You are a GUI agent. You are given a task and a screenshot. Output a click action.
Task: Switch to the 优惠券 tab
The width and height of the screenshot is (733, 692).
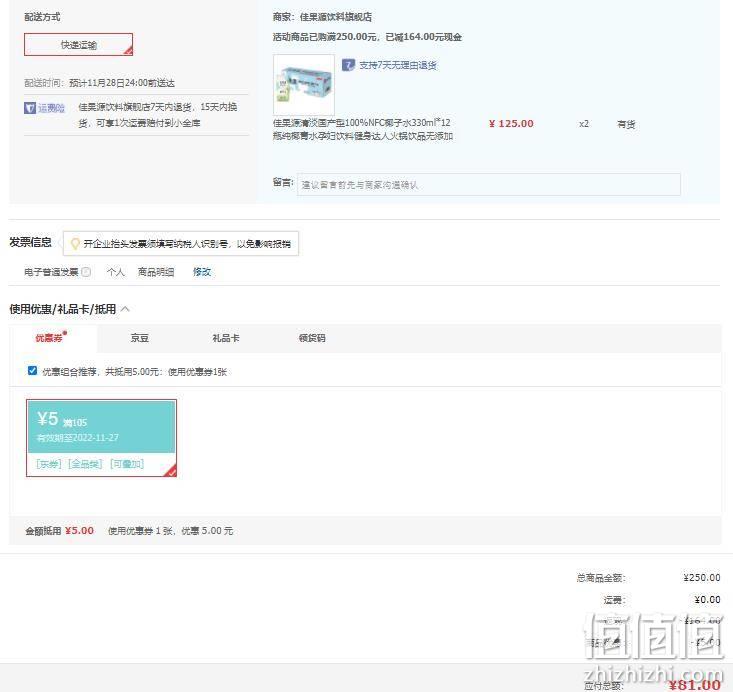click(x=51, y=338)
